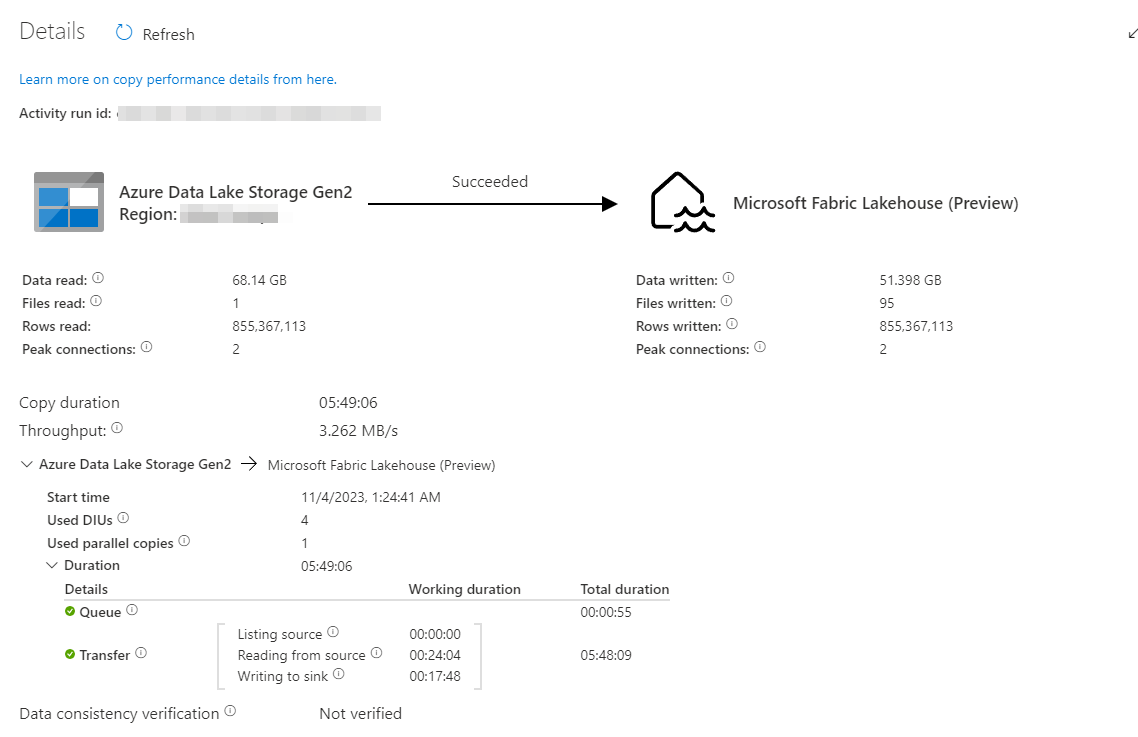
Task: Select the Copy duration value '05:49:06'
Action: pos(348,402)
